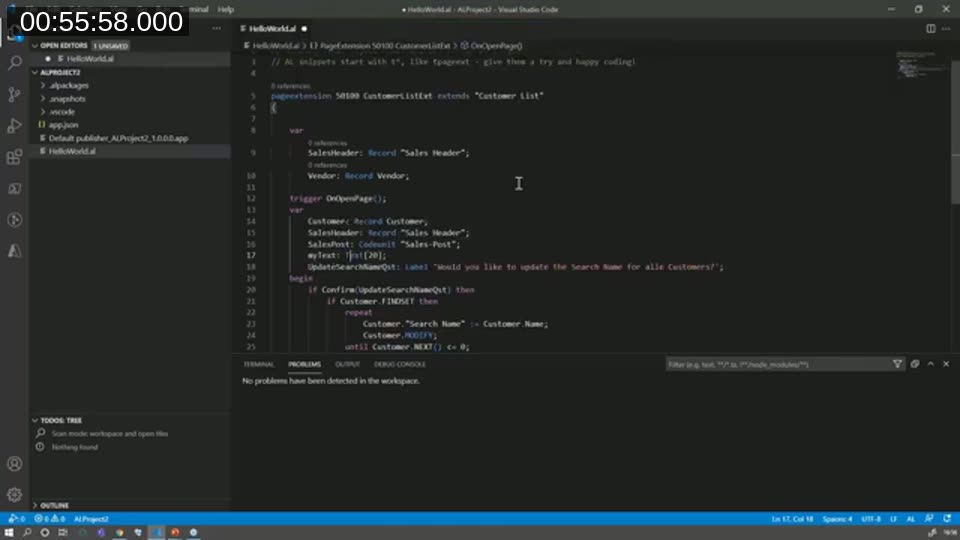Click AL language mode in status bar
Screen dimensions: 960x540
click(x=910, y=519)
